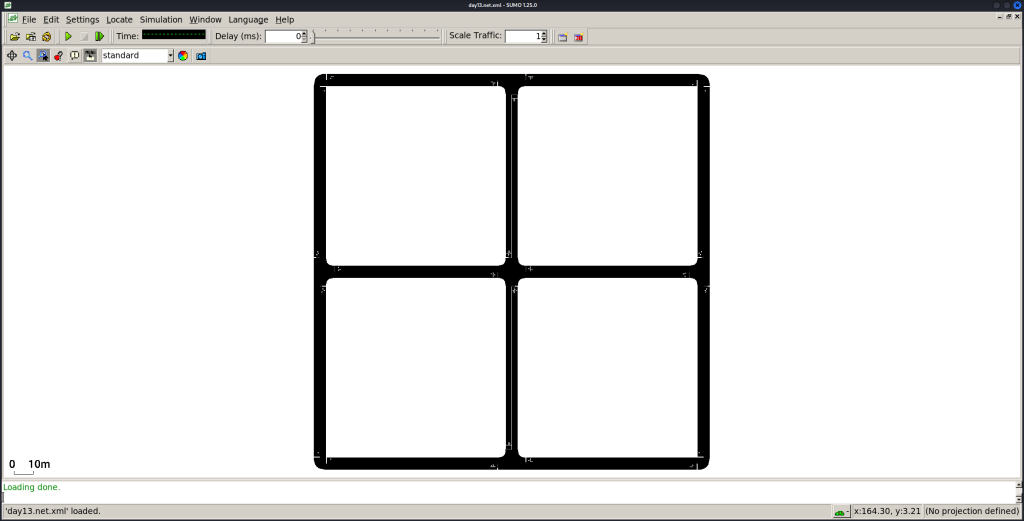Viewport: 1024px width, 521px height.
Task: Toggle the tooltip speech-bubble icon
Action: pyautogui.click(x=74, y=55)
